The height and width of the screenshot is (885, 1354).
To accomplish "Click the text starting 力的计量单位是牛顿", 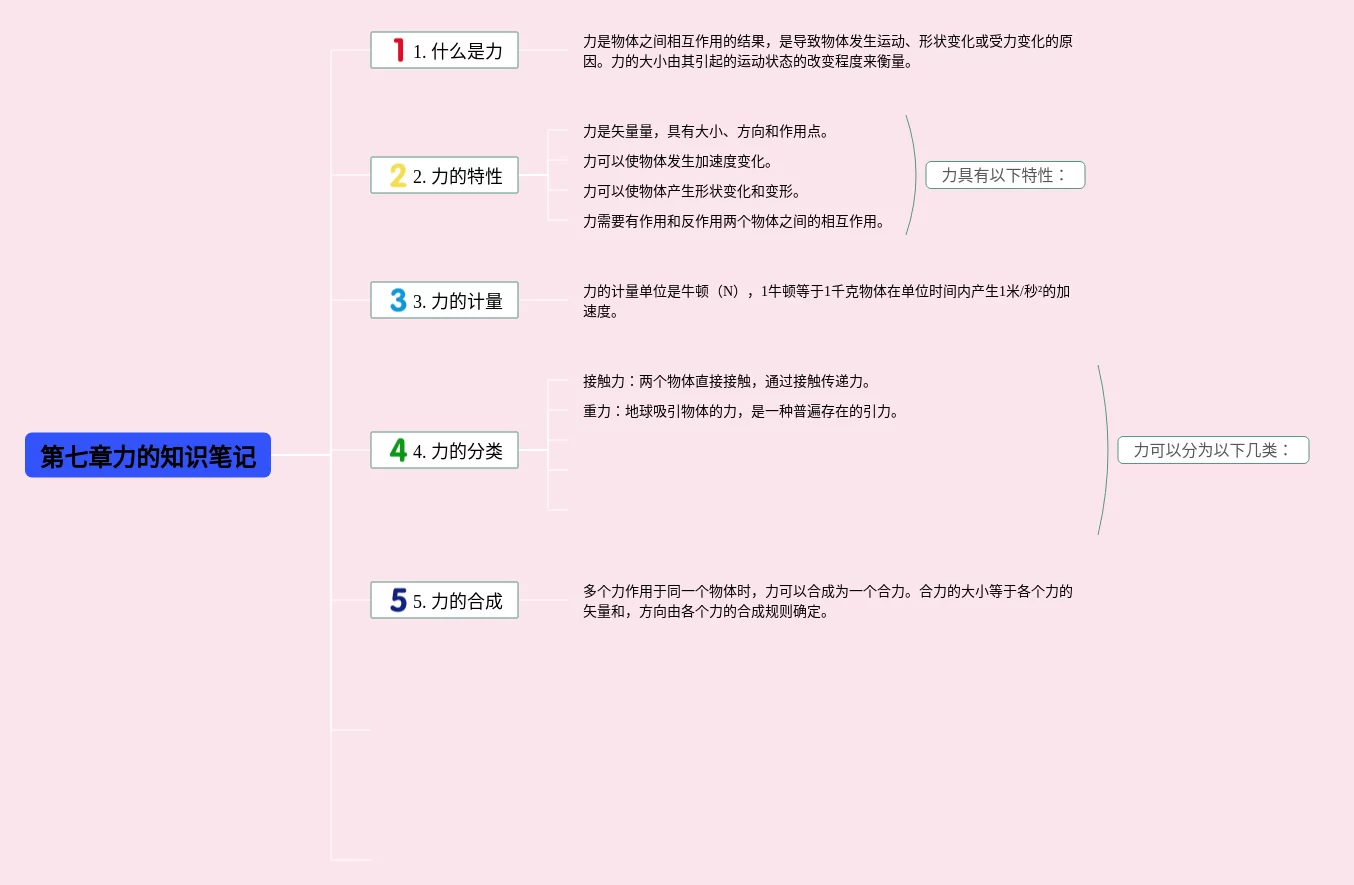I will pos(827,301).
